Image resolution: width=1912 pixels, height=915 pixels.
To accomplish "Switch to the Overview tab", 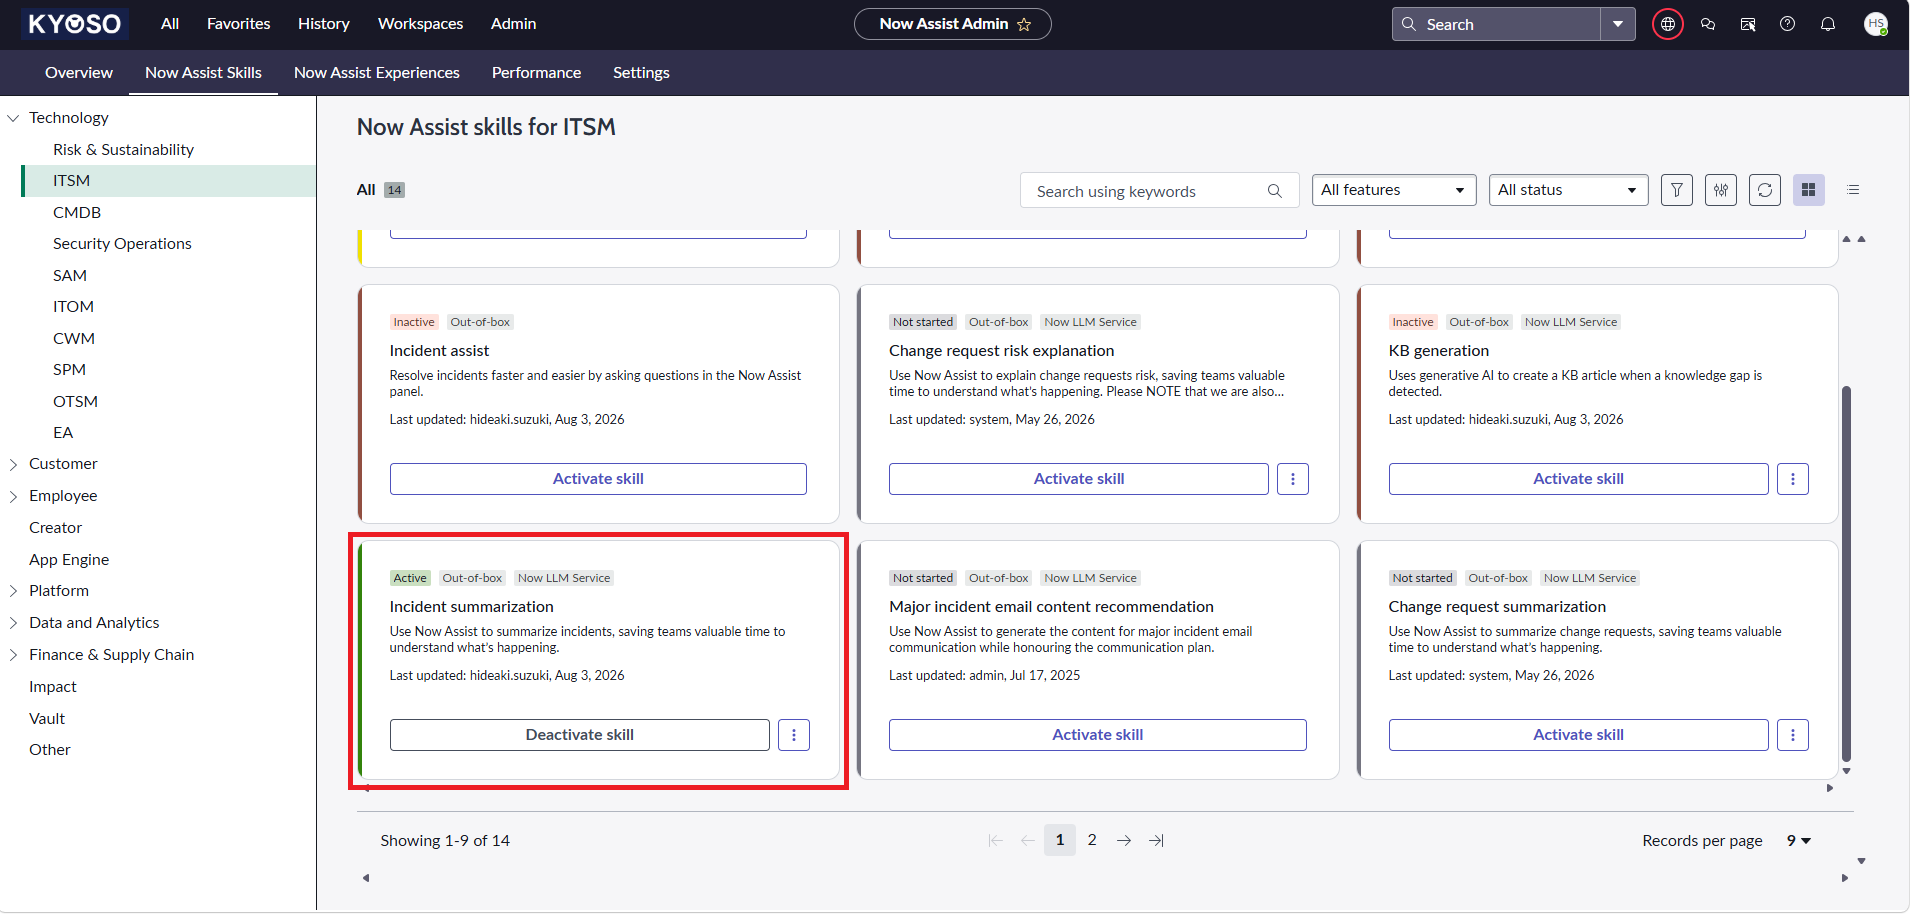I will (x=79, y=73).
